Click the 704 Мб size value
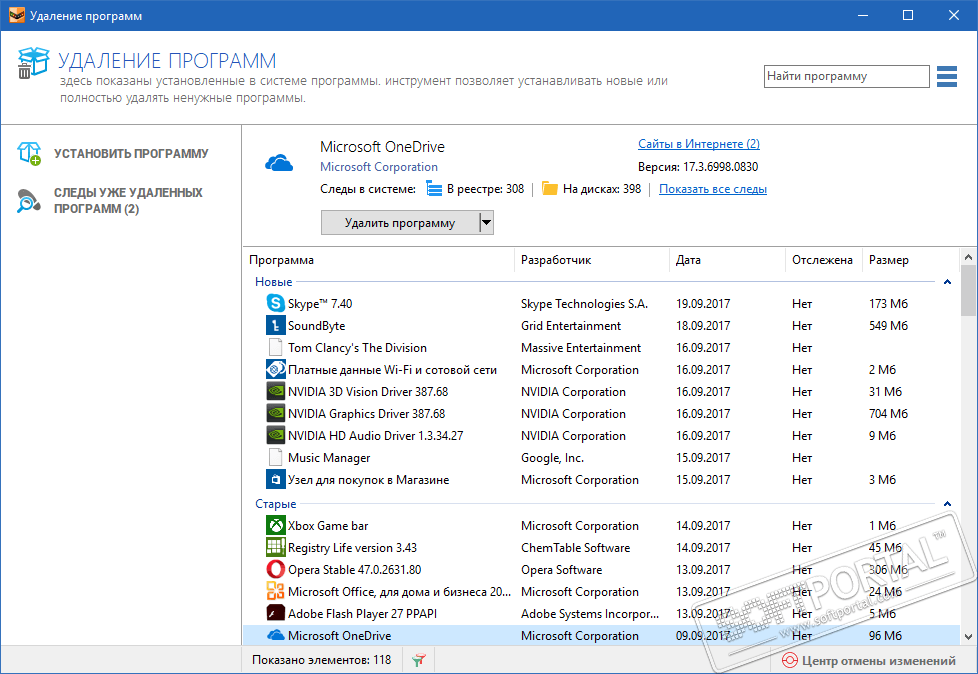The image size is (978, 674). [x=888, y=413]
